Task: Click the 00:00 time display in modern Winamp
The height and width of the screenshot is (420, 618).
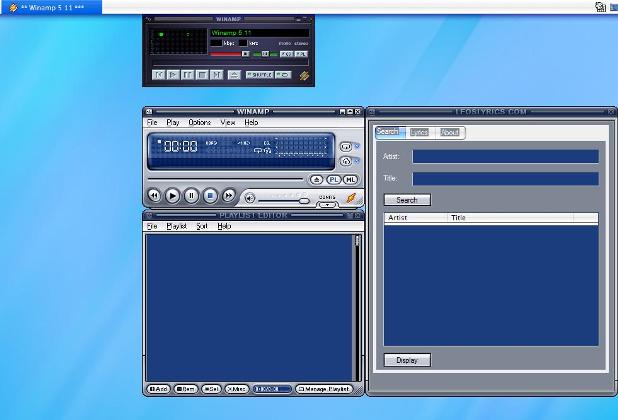Action: click(181, 147)
